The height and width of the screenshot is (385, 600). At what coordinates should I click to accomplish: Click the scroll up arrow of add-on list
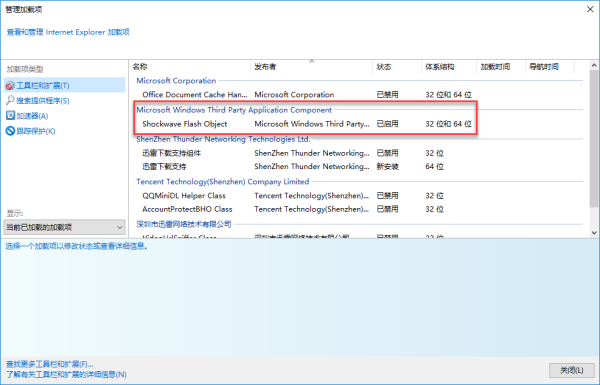tap(594, 65)
